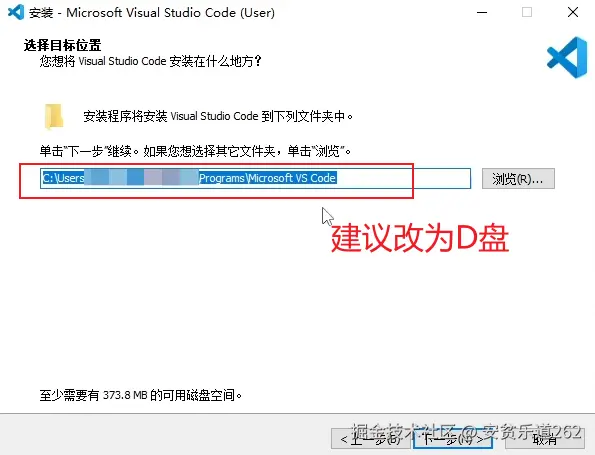
Task: Click the Cancel (取消) button
Action: [545, 439]
